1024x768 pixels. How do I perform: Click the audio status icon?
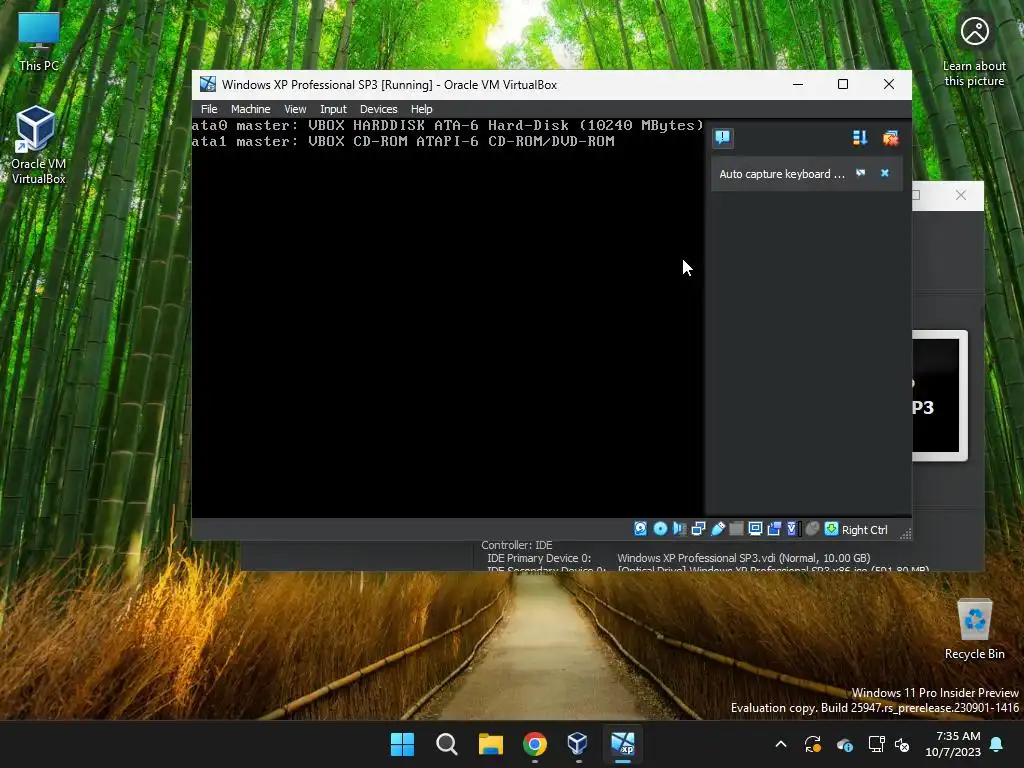coord(680,529)
